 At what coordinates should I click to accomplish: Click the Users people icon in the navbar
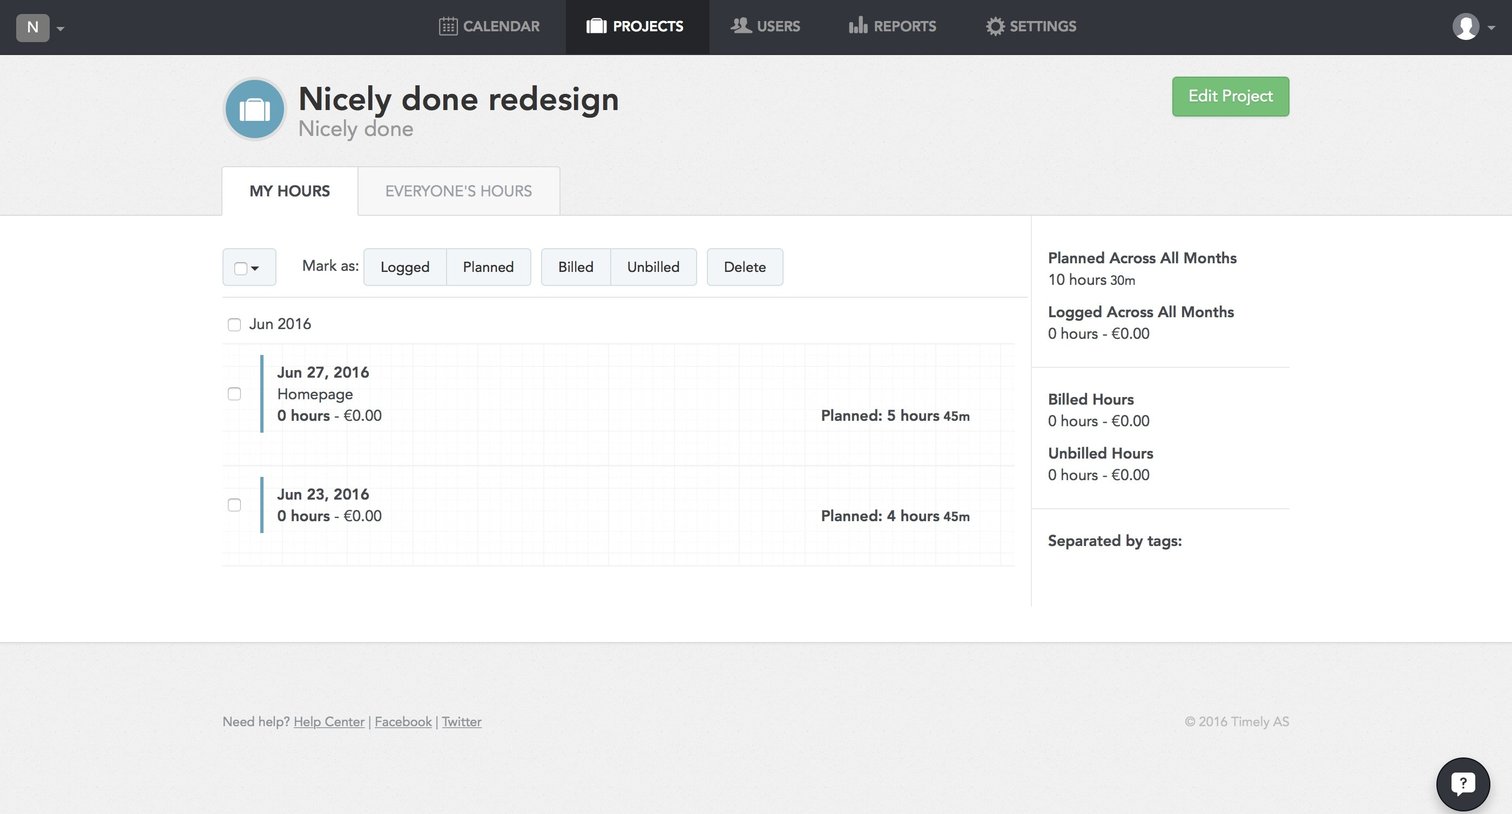click(741, 26)
